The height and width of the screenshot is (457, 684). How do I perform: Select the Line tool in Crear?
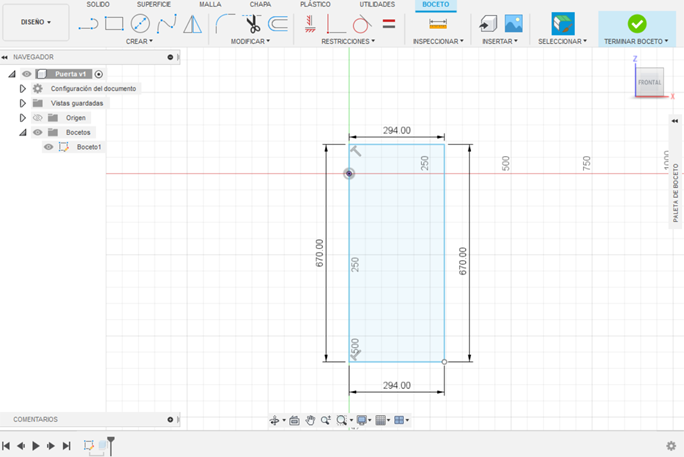88,24
